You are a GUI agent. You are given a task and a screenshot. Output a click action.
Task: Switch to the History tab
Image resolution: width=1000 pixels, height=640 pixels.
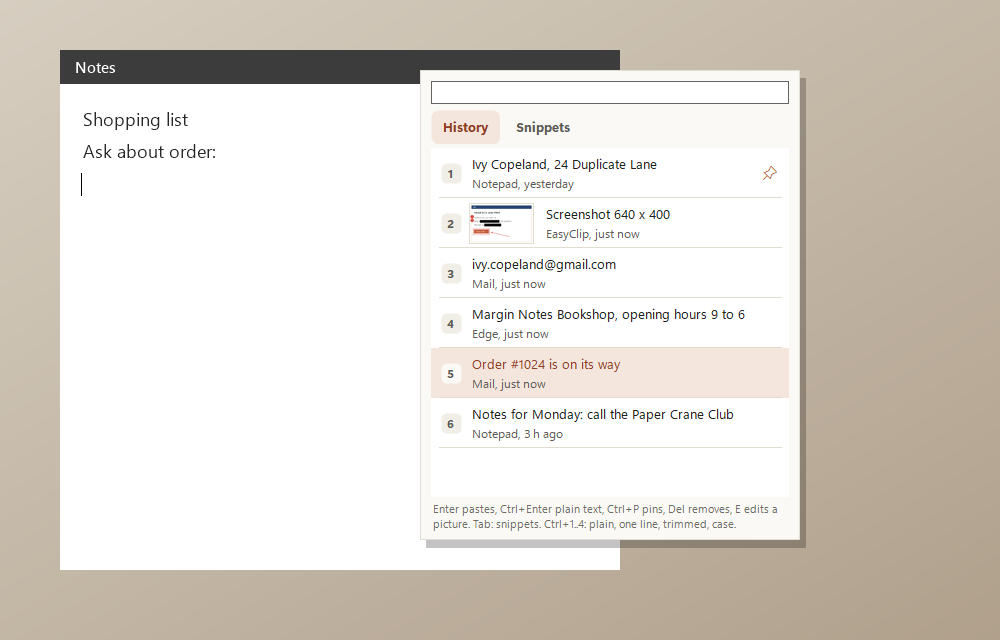point(466,127)
